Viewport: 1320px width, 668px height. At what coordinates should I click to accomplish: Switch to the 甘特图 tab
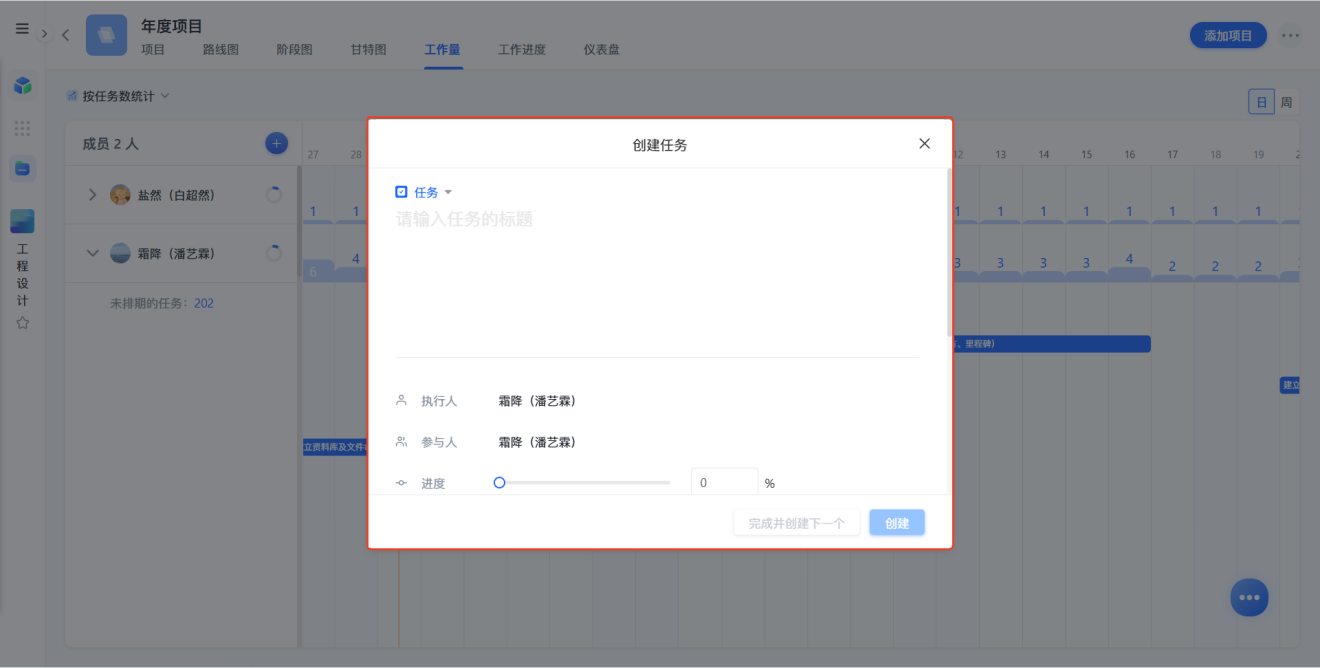368,49
